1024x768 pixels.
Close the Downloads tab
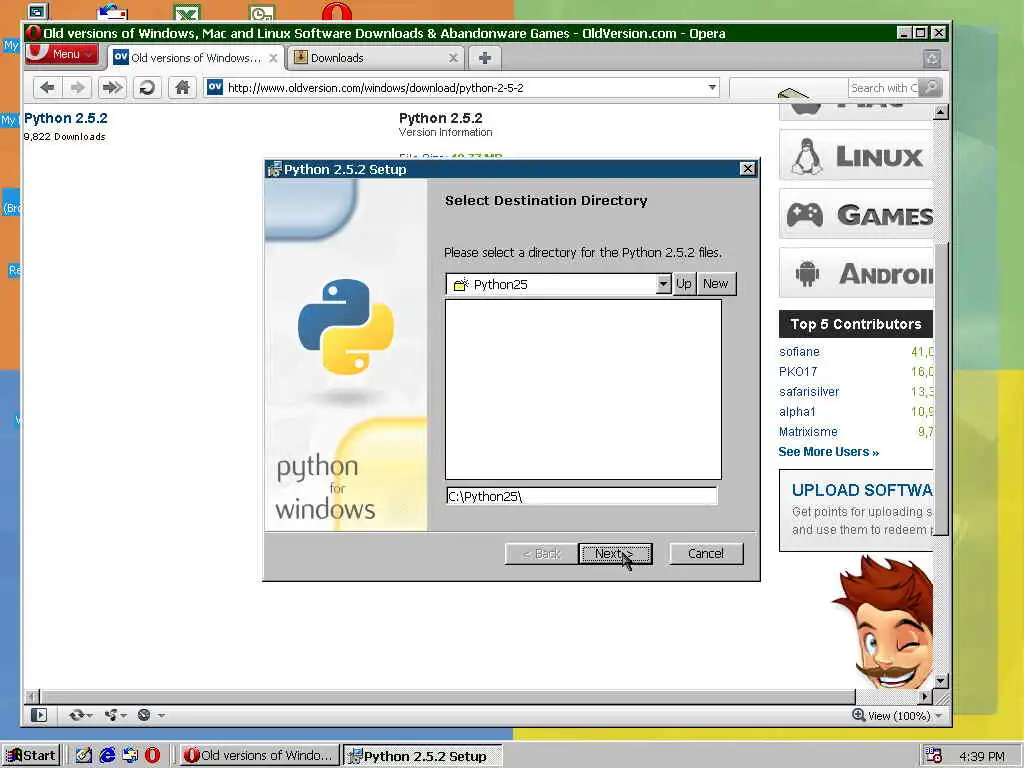[453, 58]
